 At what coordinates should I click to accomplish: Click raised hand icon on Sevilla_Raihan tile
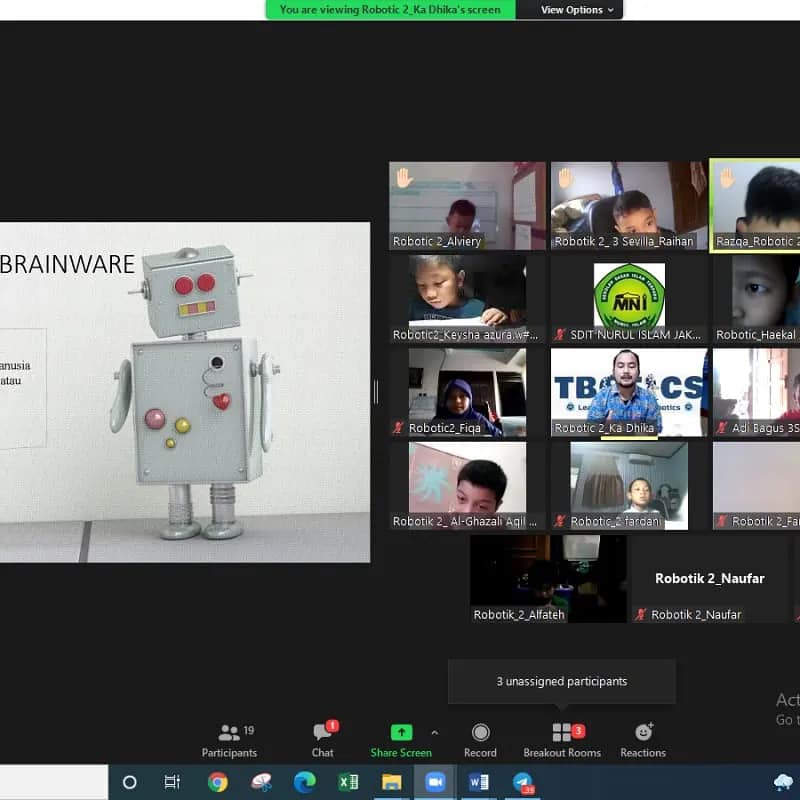point(566,178)
